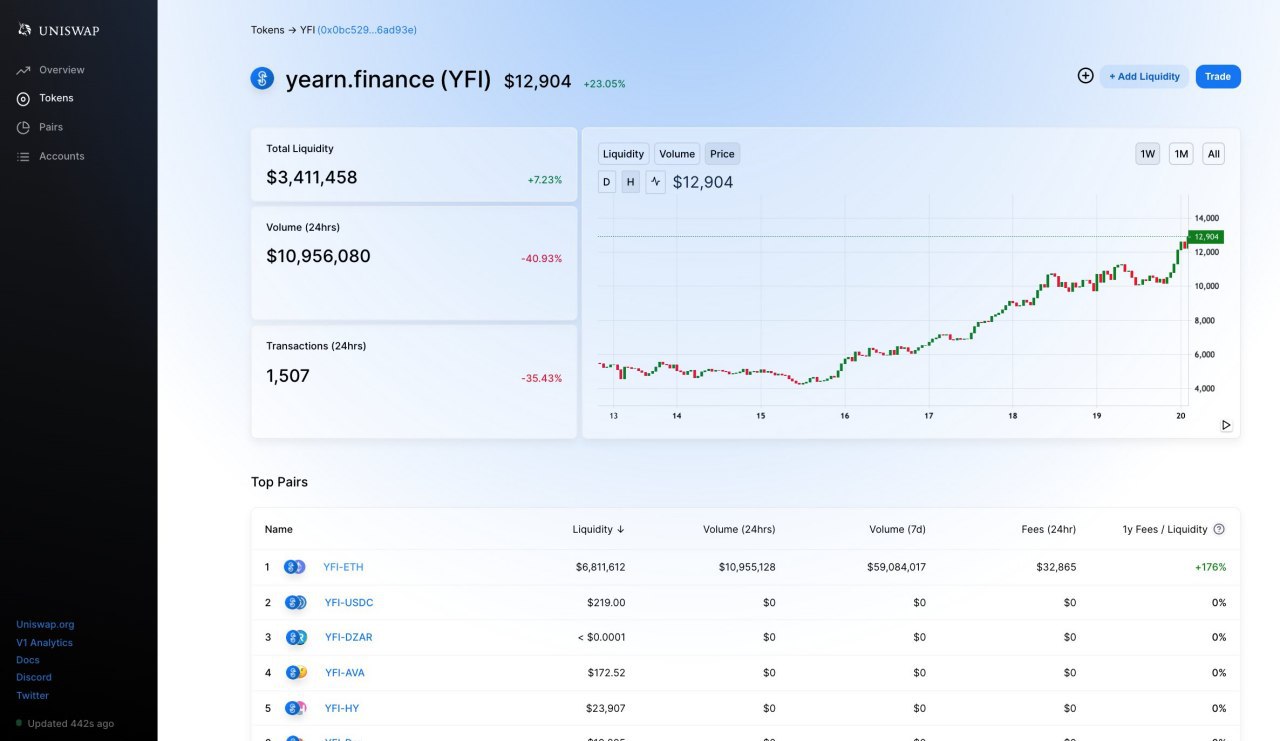The width and height of the screenshot is (1280, 741).
Task: Click the green 12,904 price axis label
Action: (1206, 237)
